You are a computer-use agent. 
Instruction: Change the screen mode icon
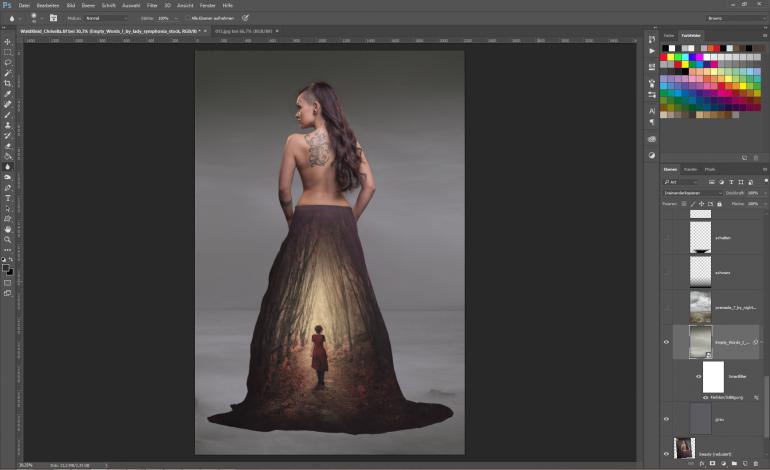point(7,293)
